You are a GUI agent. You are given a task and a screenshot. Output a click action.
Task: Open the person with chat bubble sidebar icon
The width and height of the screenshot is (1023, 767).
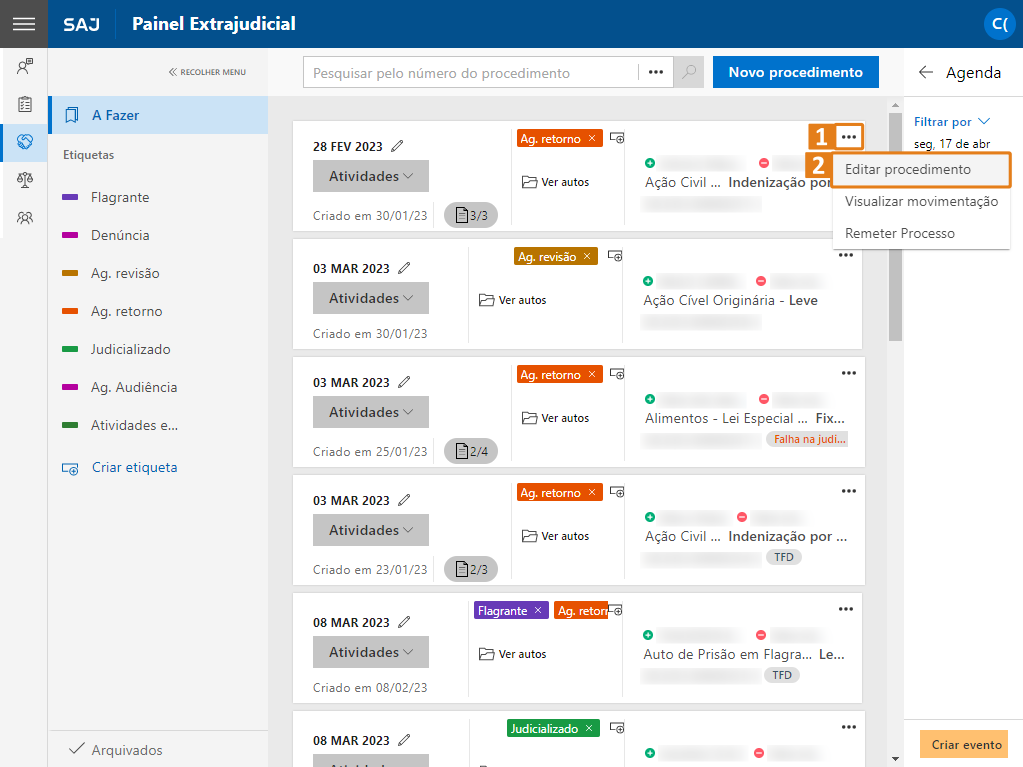pos(25,66)
